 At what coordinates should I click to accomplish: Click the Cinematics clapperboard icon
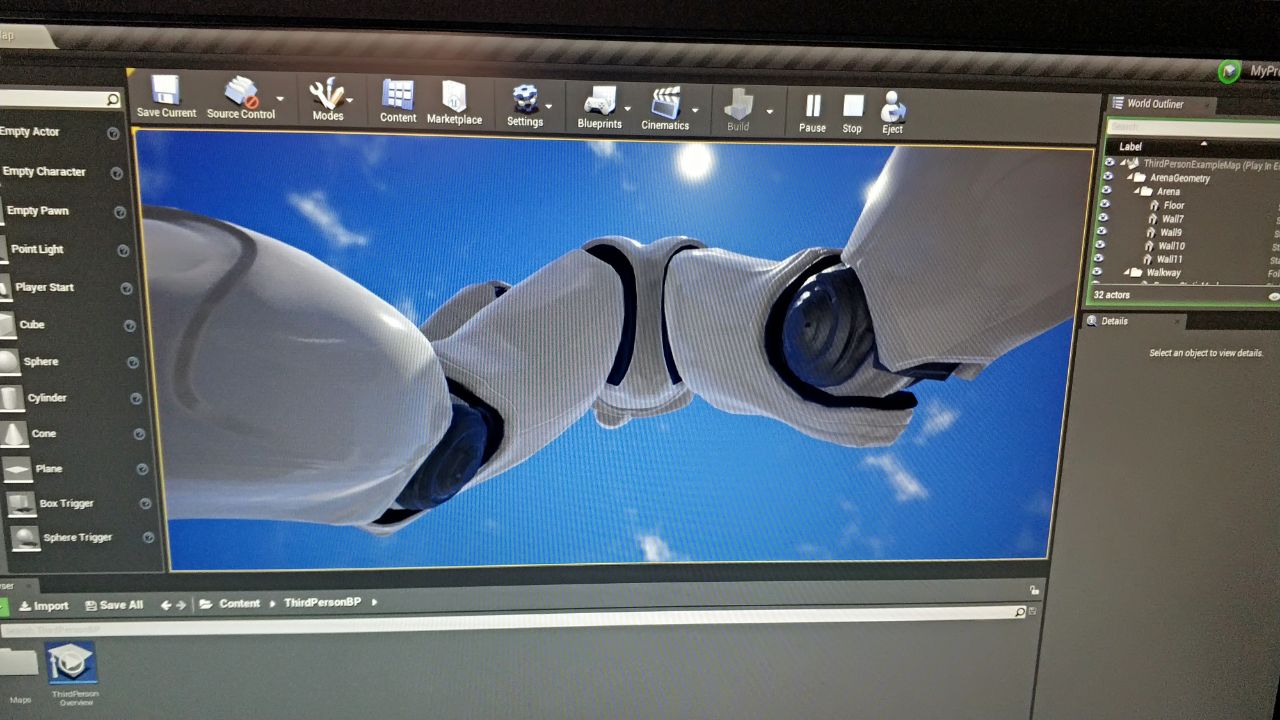[x=665, y=102]
